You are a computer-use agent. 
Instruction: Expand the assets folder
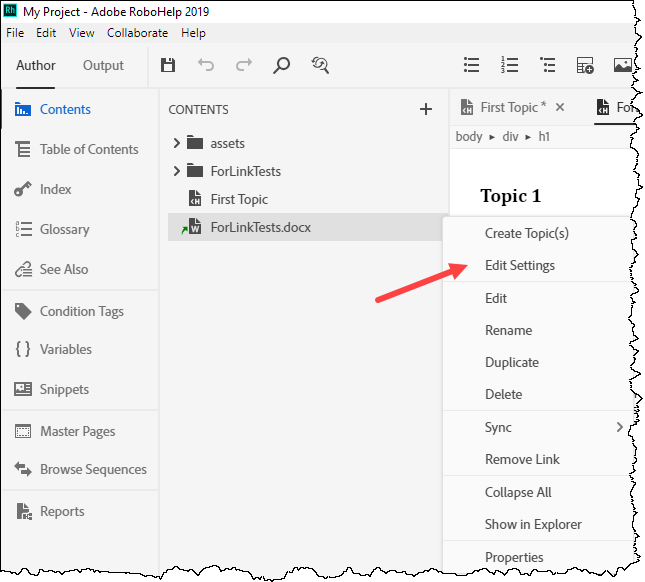point(177,143)
